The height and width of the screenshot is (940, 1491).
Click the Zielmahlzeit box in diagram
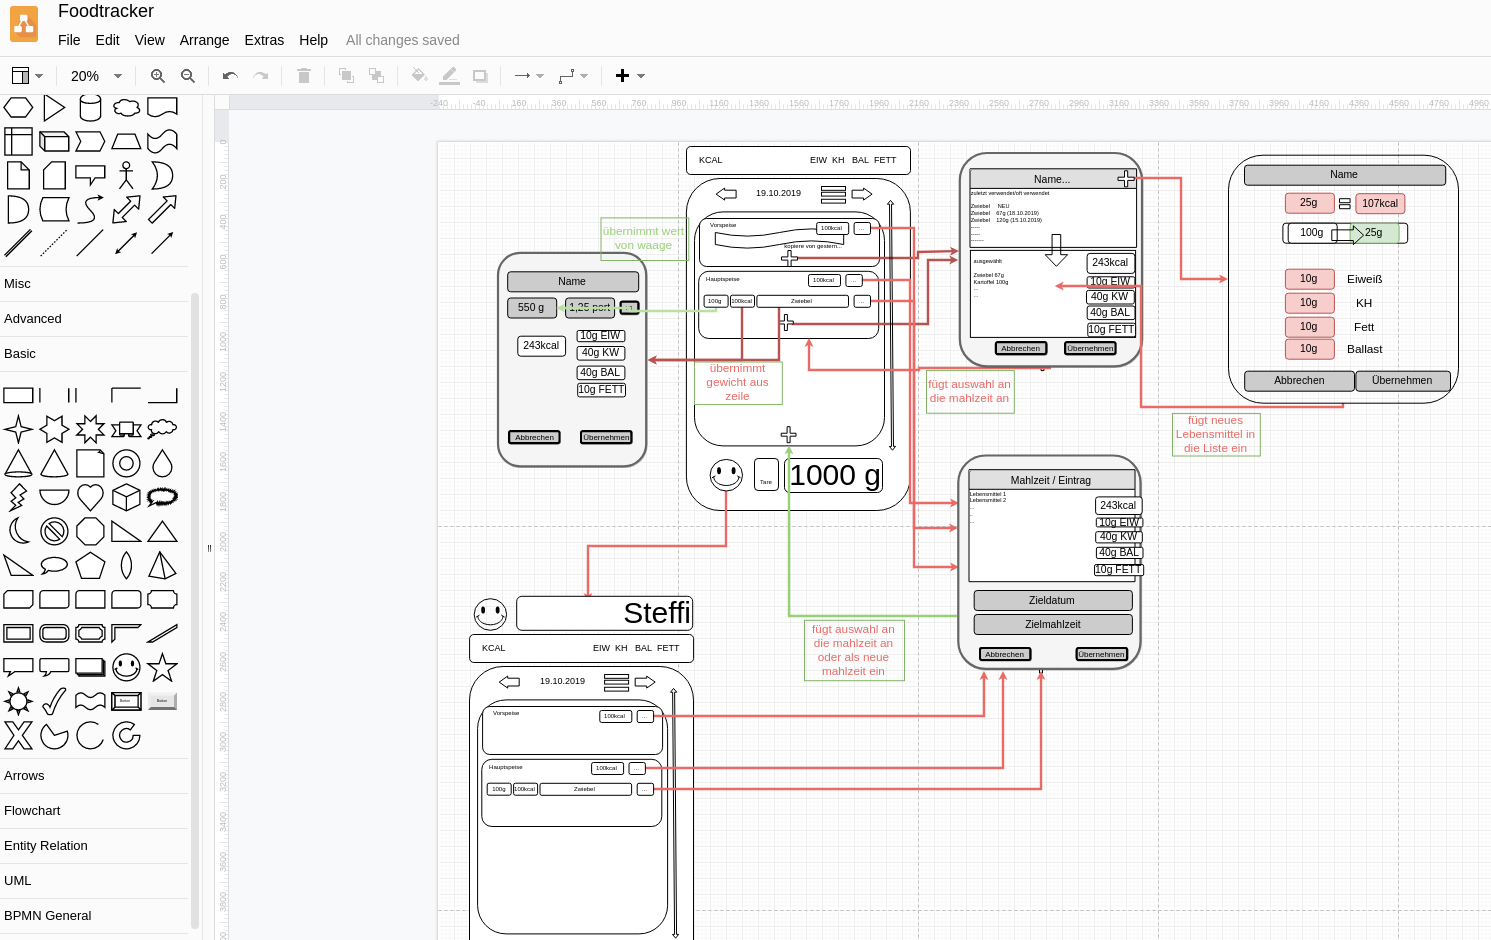click(x=1053, y=624)
